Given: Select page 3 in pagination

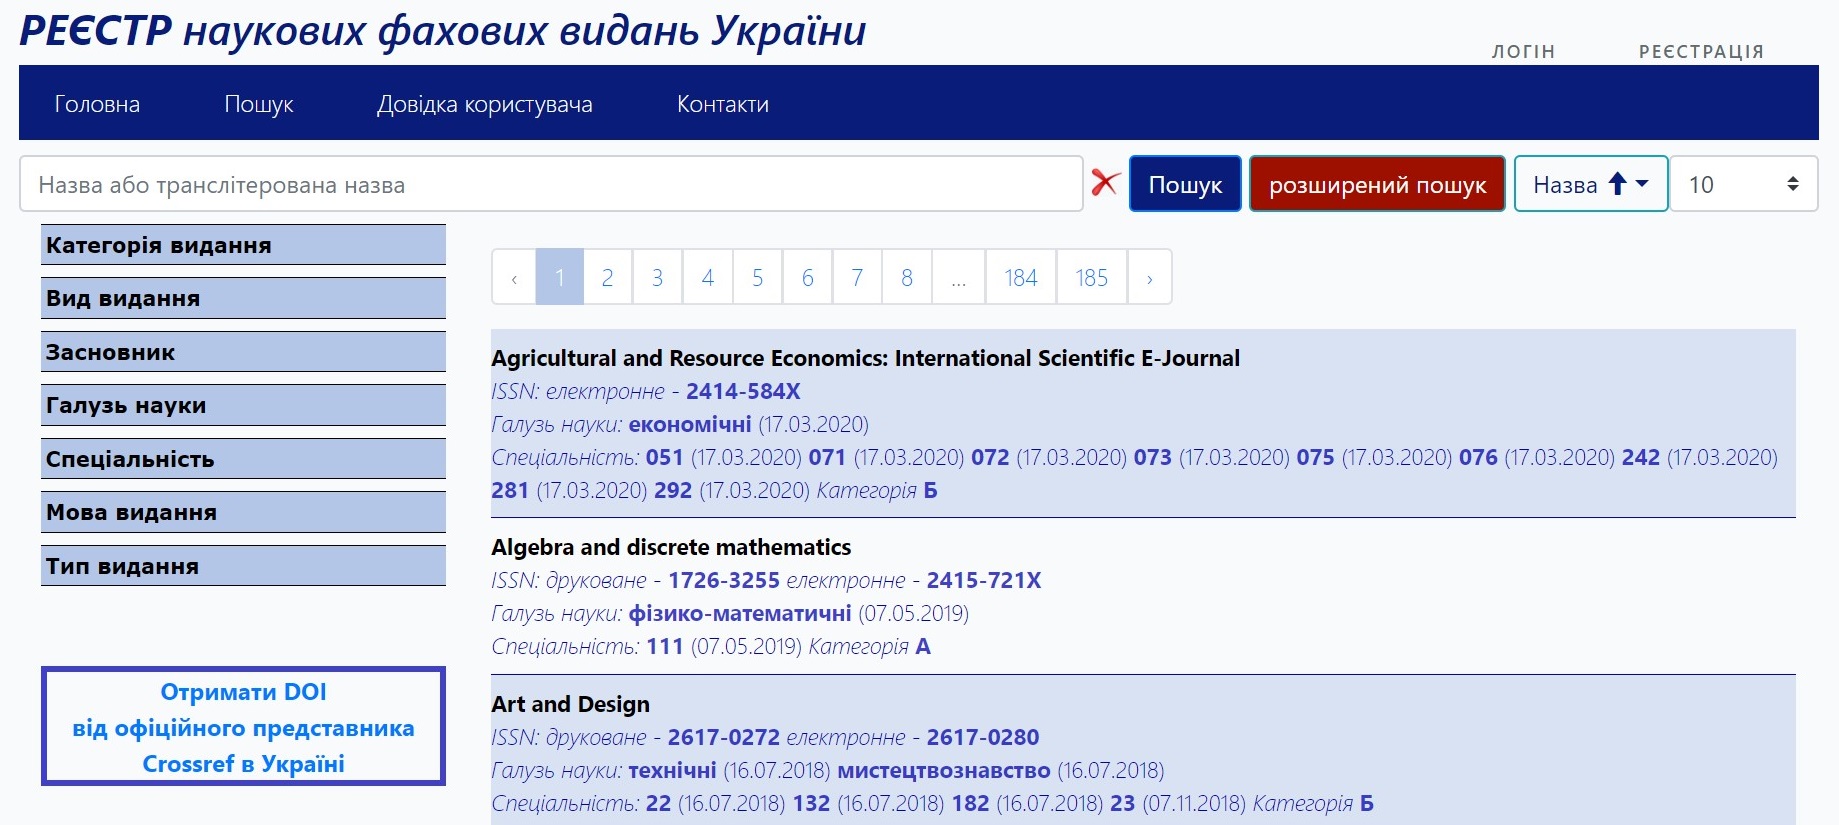Looking at the screenshot, I should 657,277.
